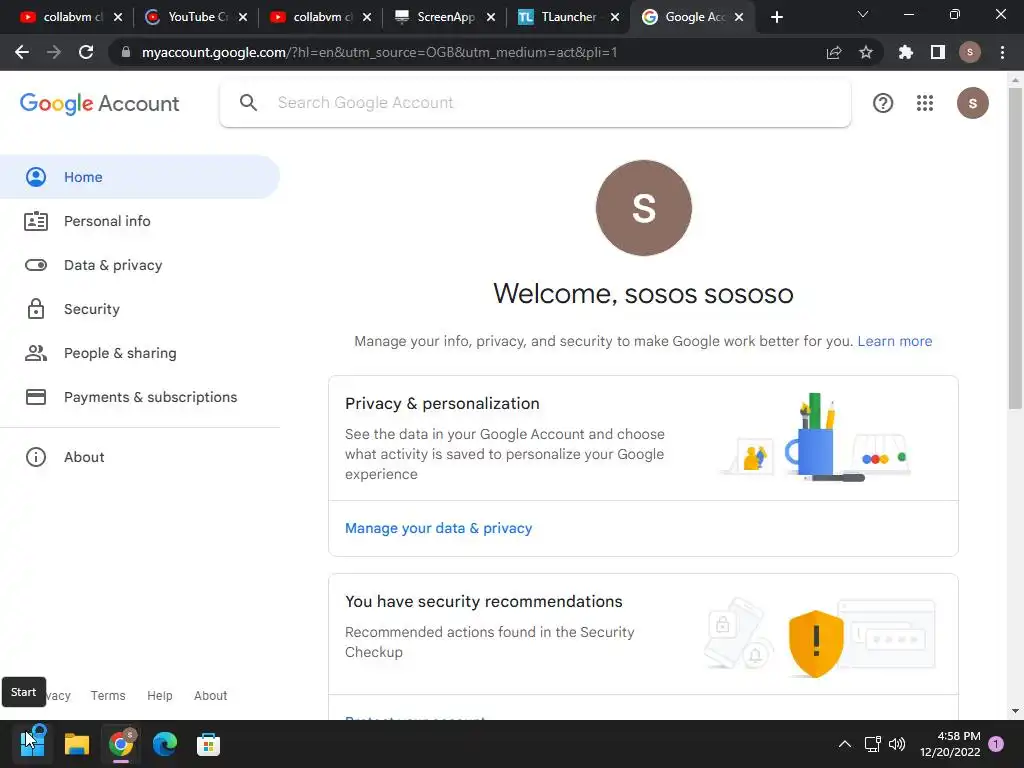The height and width of the screenshot is (768, 1024).
Task: Click the Learn more link
Action: [895, 341]
